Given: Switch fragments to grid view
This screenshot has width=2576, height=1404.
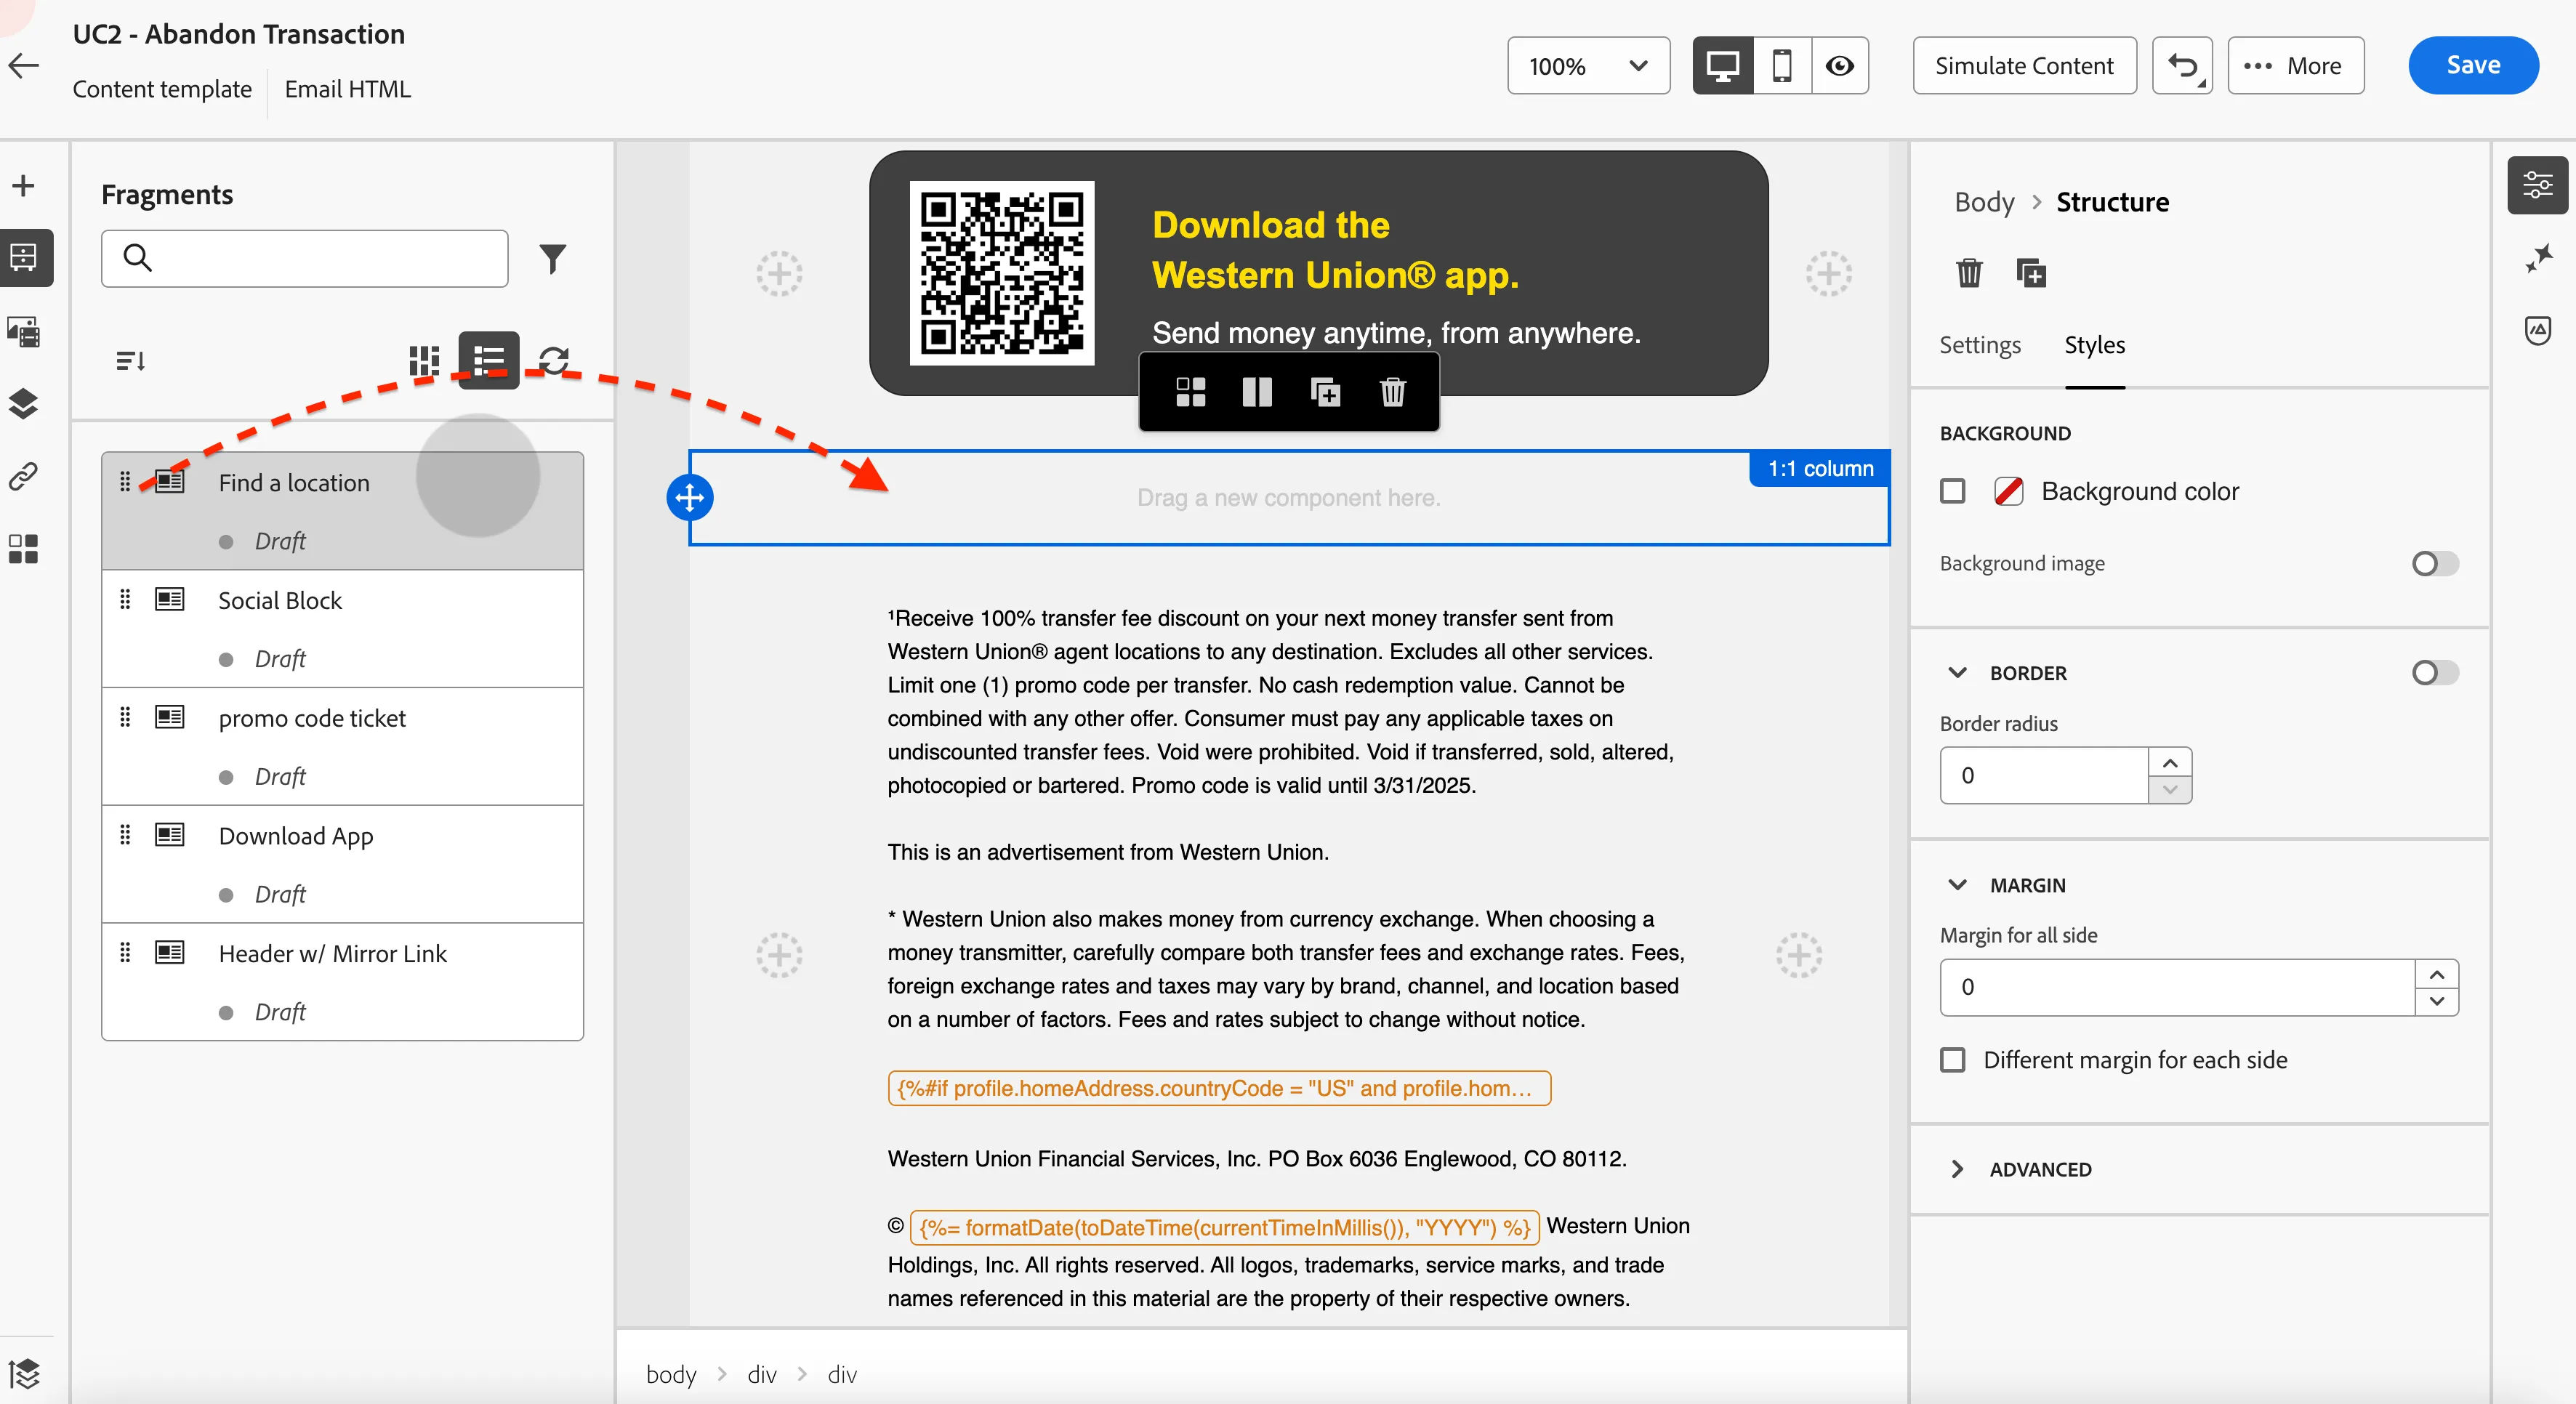Looking at the screenshot, I should (x=424, y=360).
